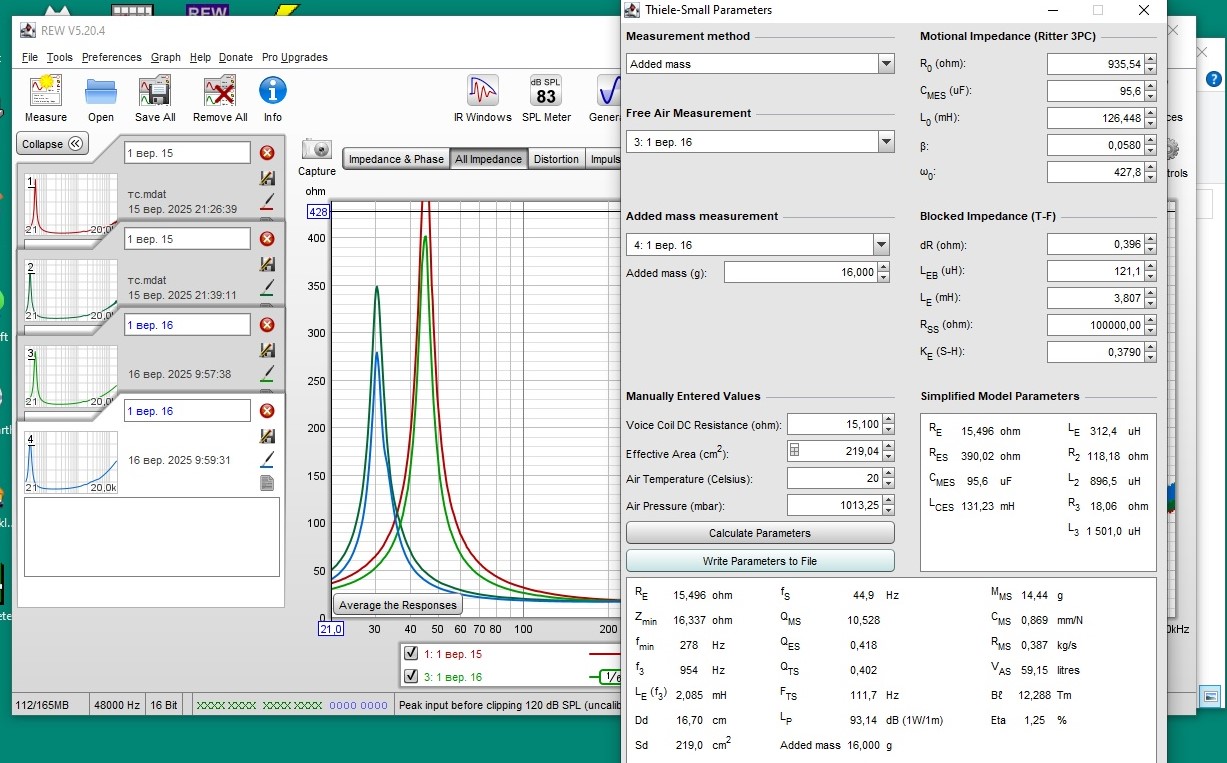Click the Remove All measurements icon
The image size is (1227, 763).
click(x=220, y=92)
